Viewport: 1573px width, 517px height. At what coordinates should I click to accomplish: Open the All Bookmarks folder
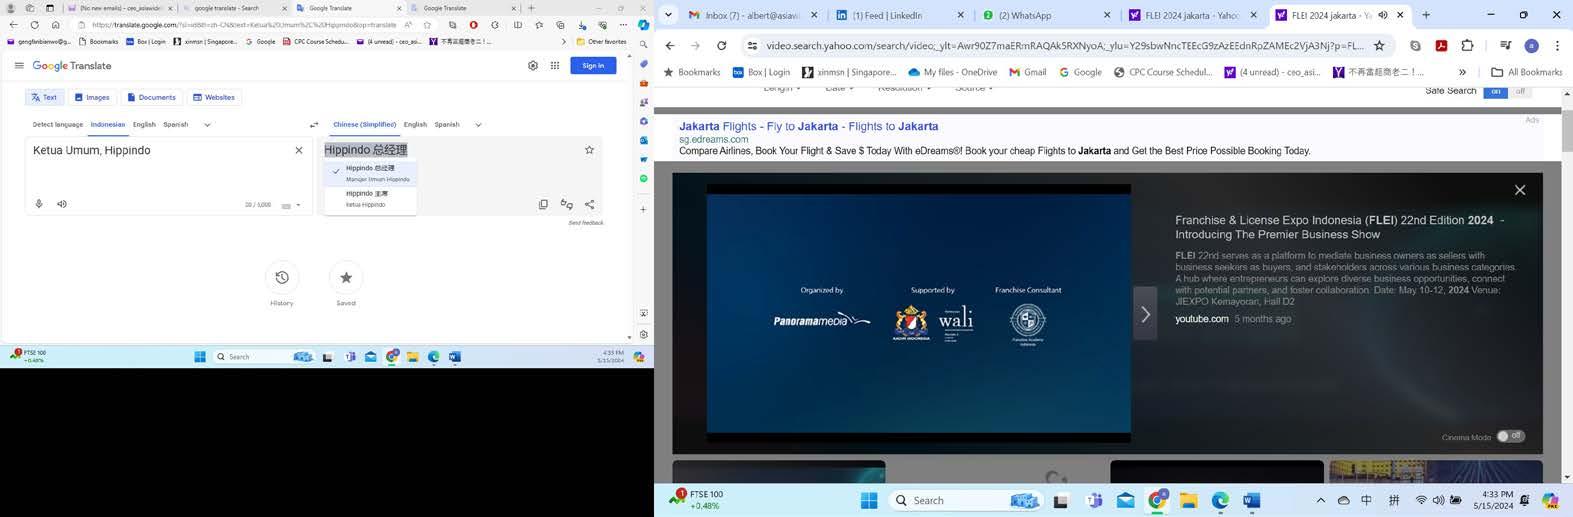(1526, 72)
